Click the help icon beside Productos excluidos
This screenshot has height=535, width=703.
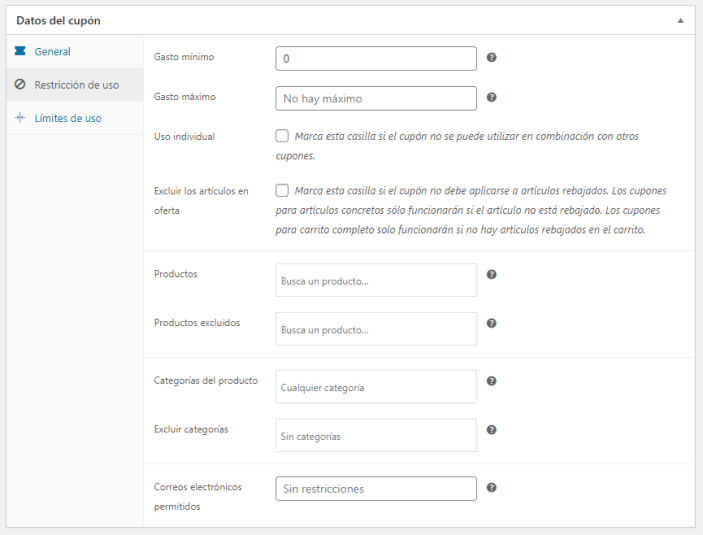491,323
